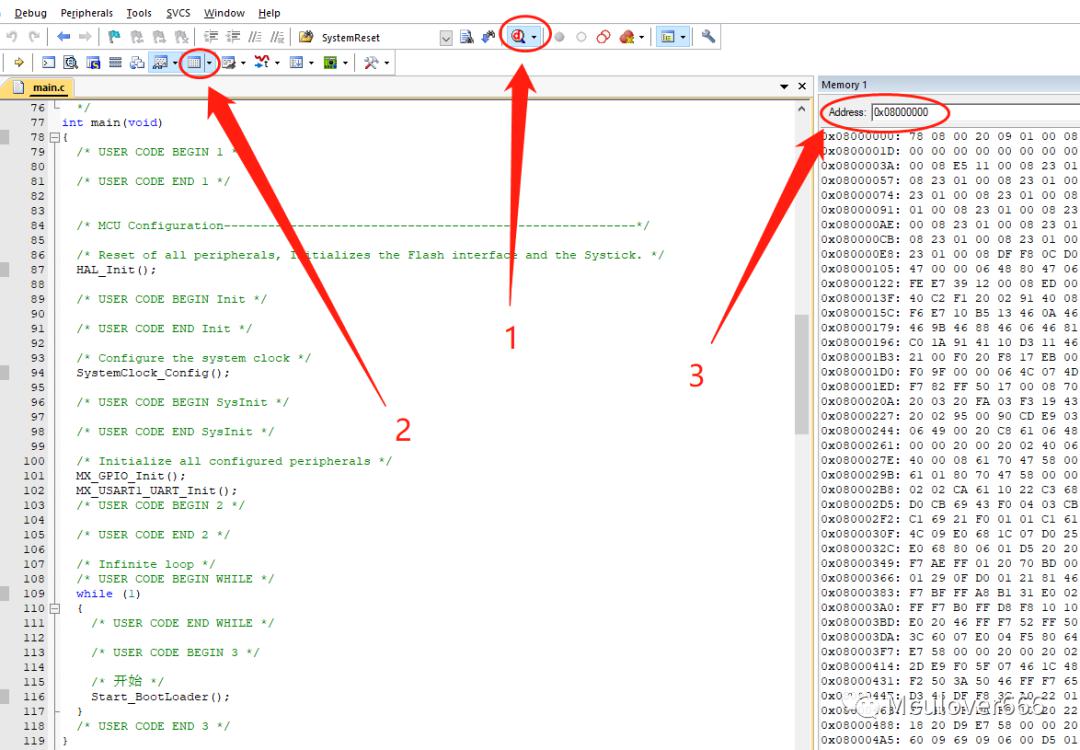Open the Call Stack window icon
Viewport: 1080px width, 750px height.
(x=137, y=63)
